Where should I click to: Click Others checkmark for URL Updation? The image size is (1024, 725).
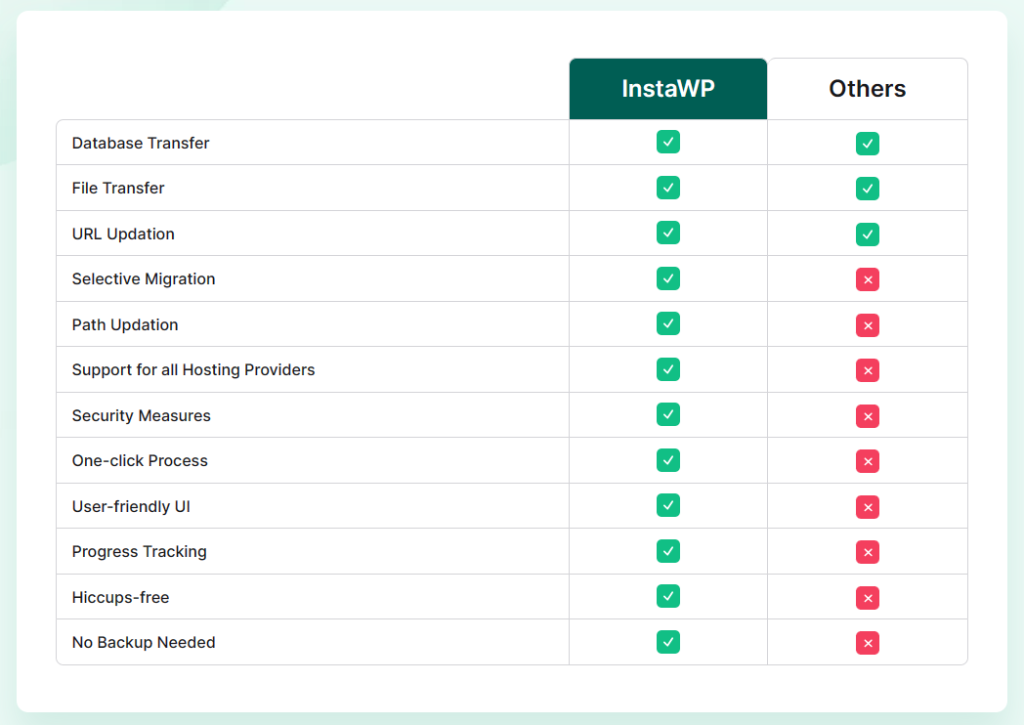pyautogui.click(x=867, y=234)
